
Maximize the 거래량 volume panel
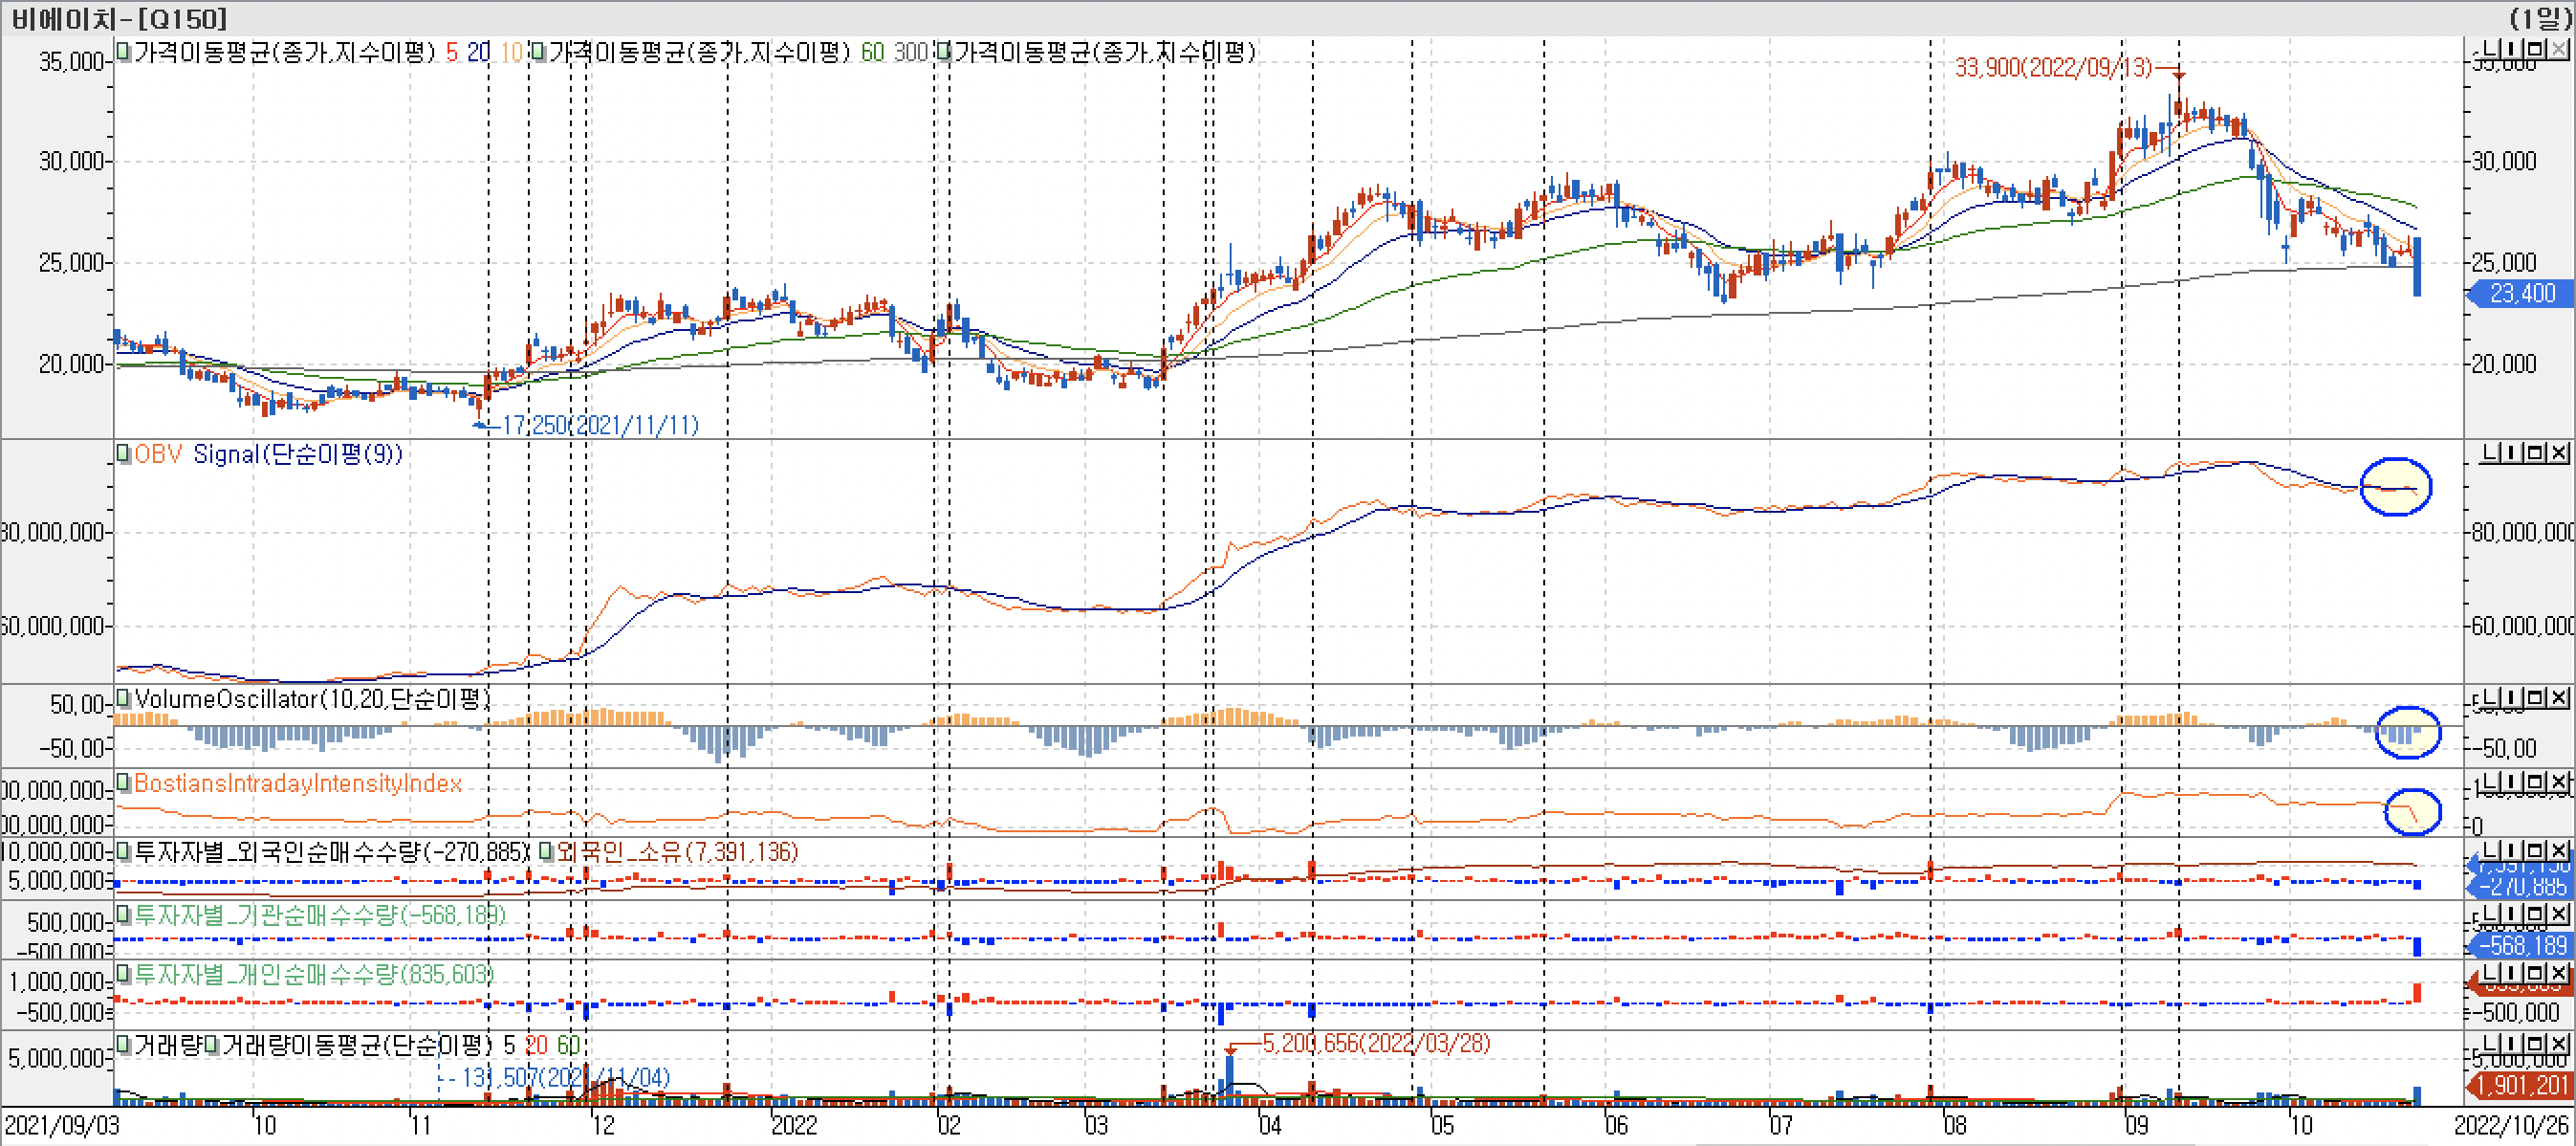coord(2535,1044)
